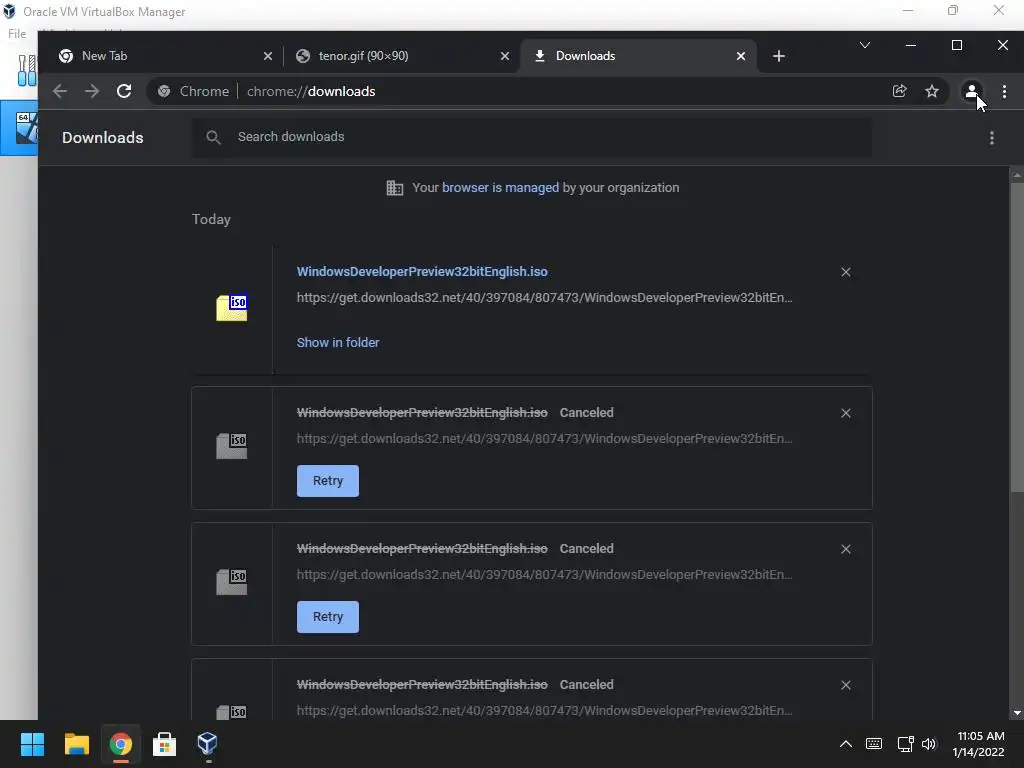The image size is (1024, 768).
Task: Open the File menu in VirtualBox Manager
Action: (17, 34)
